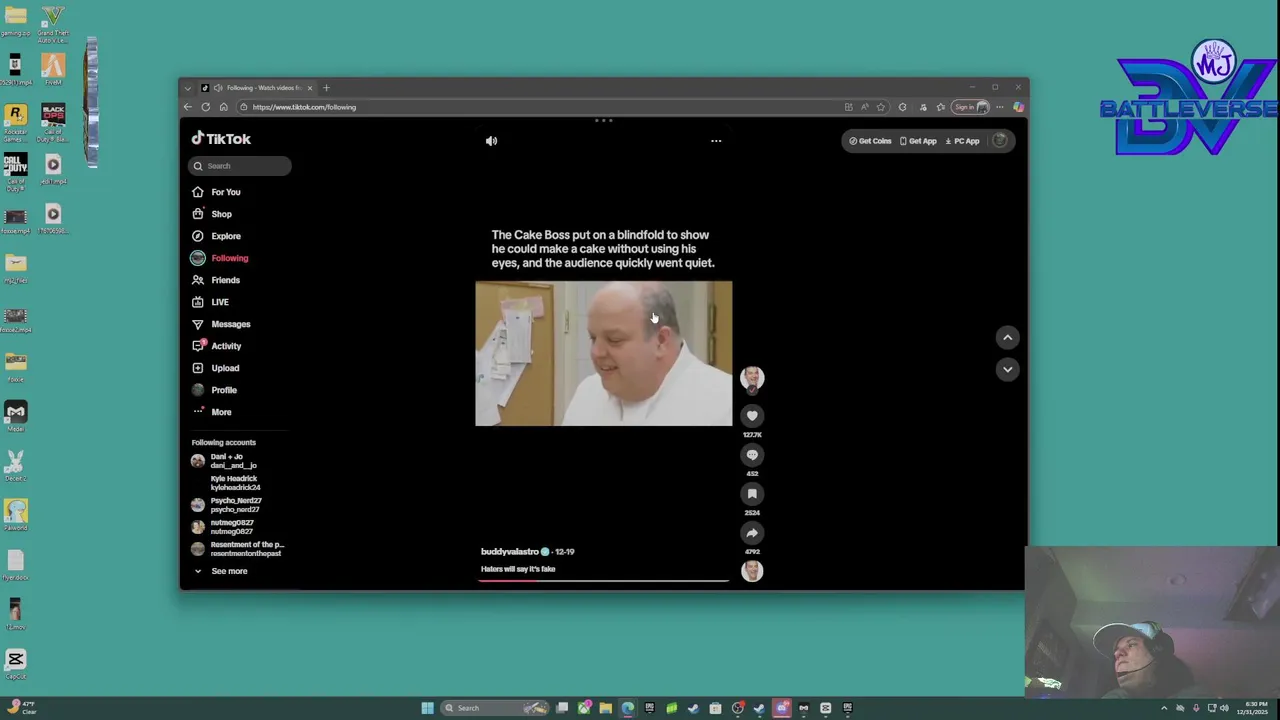Open the video's three-dot options menu
1280x720 pixels.
click(x=716, y=141)
